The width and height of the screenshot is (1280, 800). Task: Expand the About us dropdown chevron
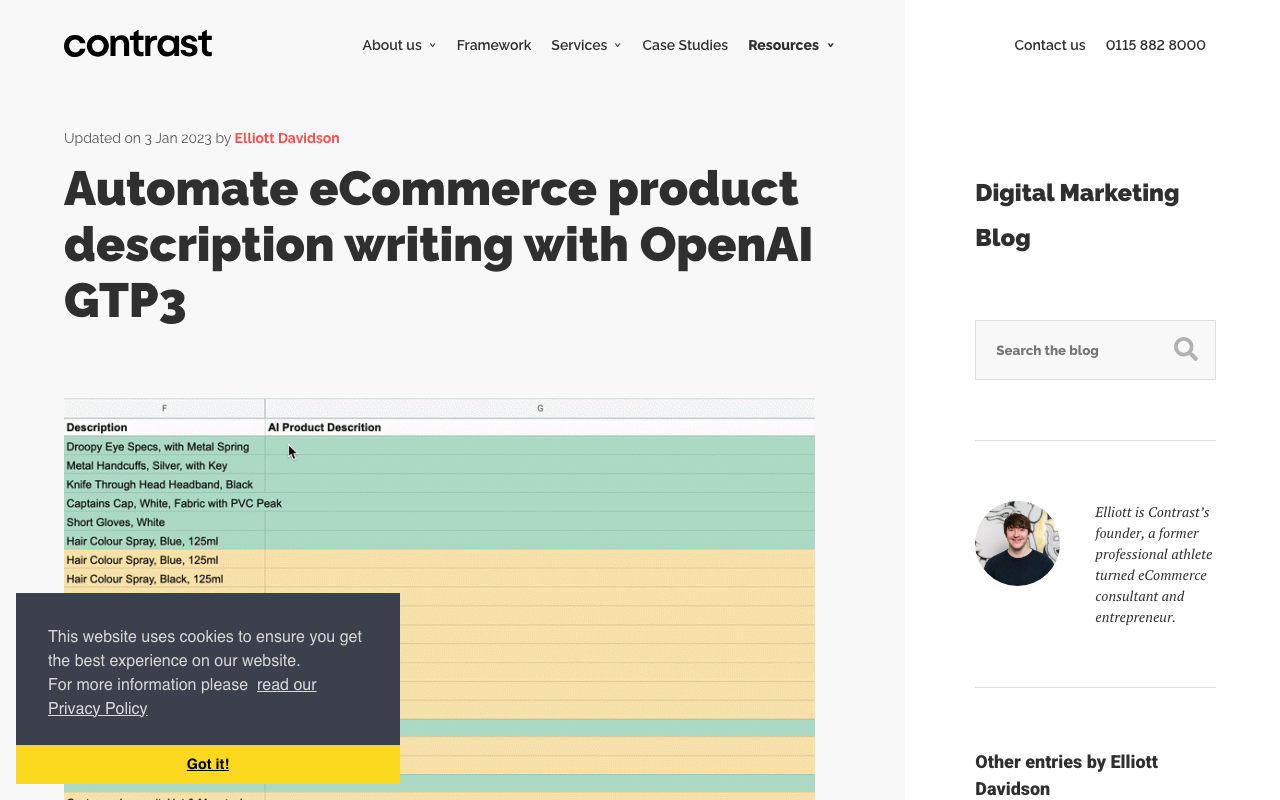point(432,46)
